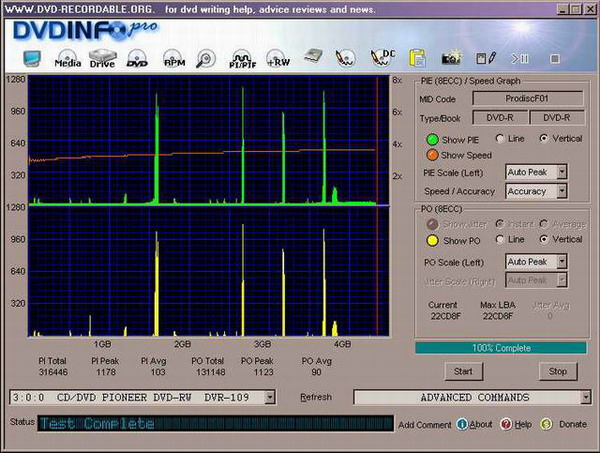The width and height of the screenshot is (600, 453).
Task: Click the PI Peak value 1178
Action: tap(106, 372)
